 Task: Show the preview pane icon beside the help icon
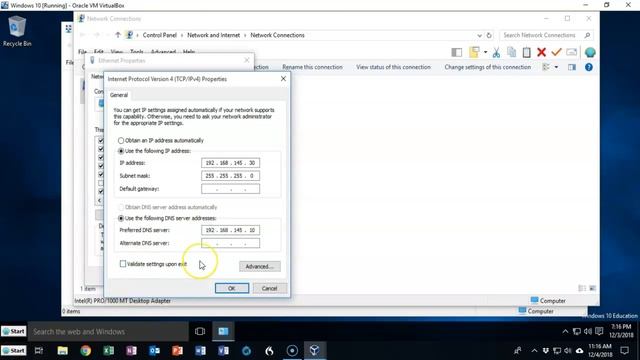click(572, 67)
